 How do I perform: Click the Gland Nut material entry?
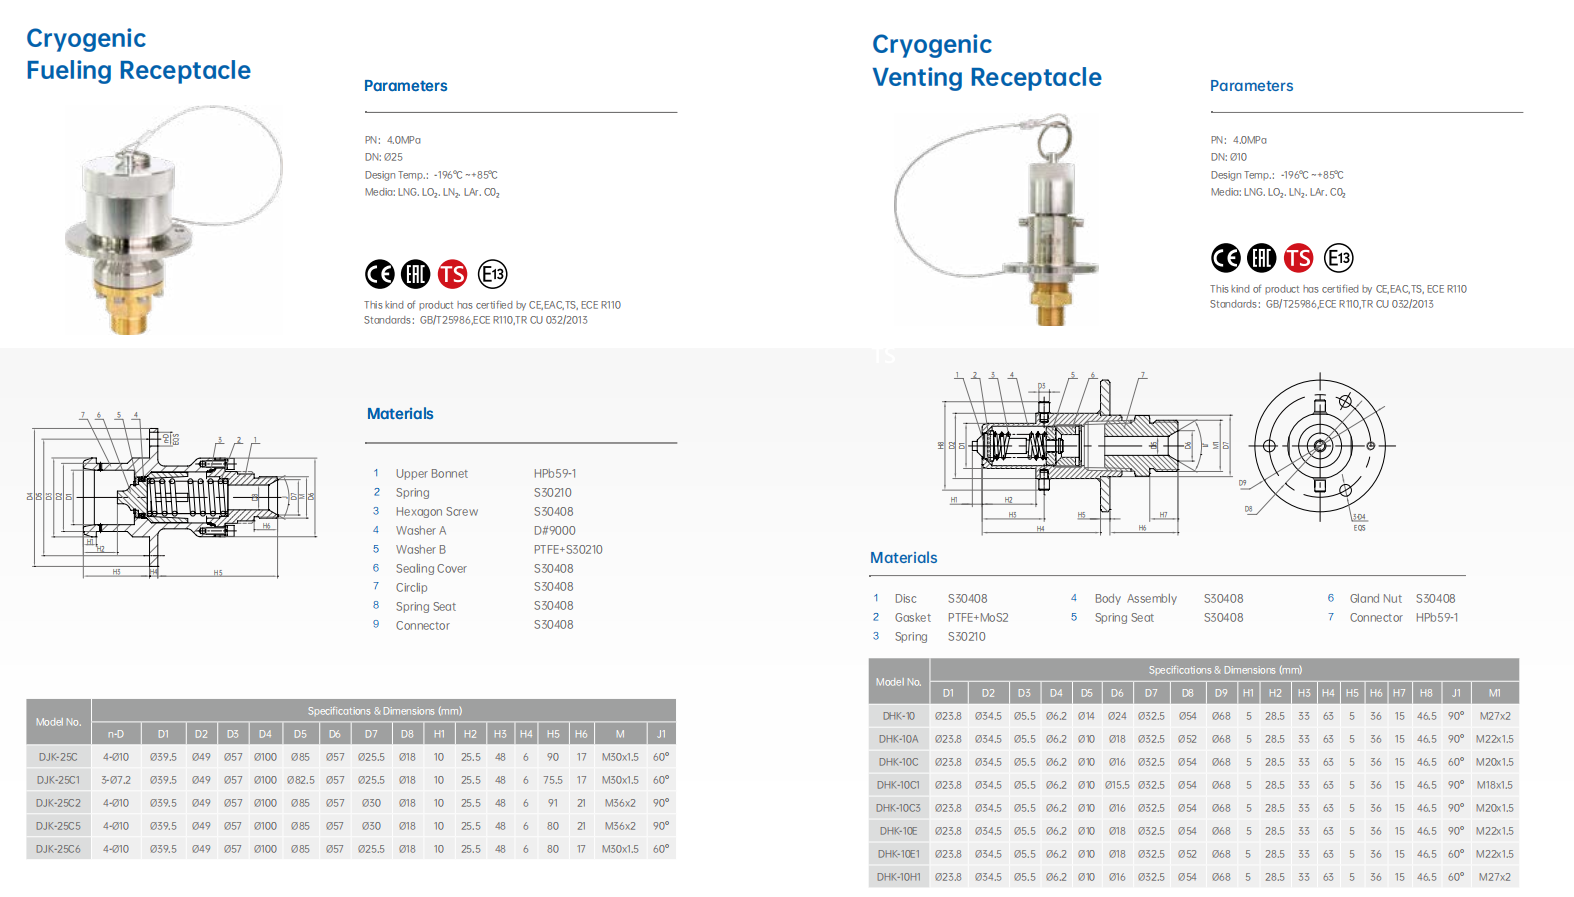(1375, 599)
